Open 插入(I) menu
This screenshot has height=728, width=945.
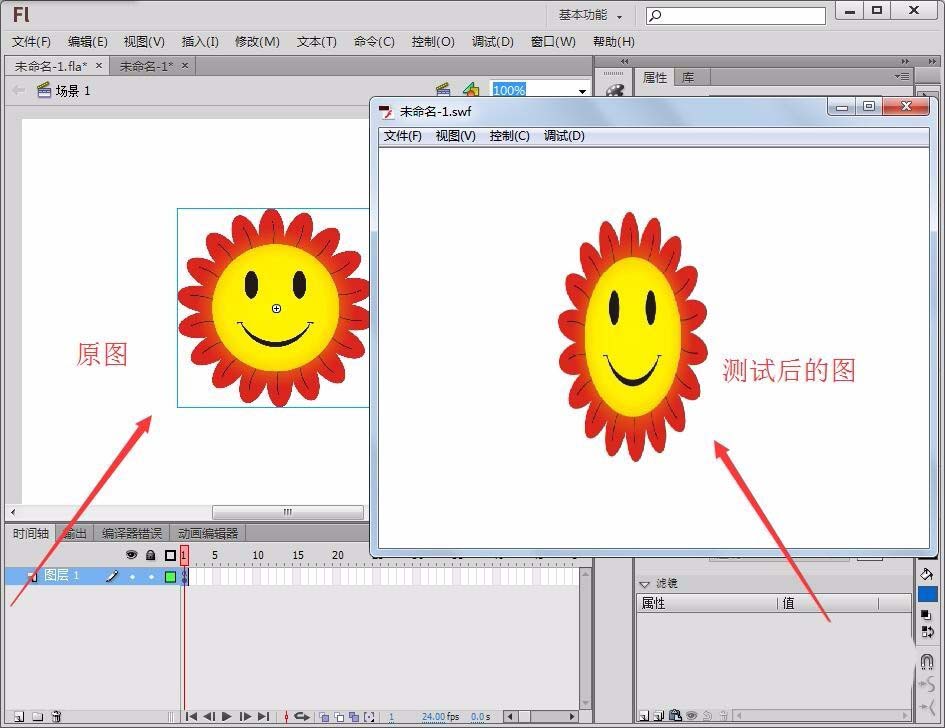200,42
